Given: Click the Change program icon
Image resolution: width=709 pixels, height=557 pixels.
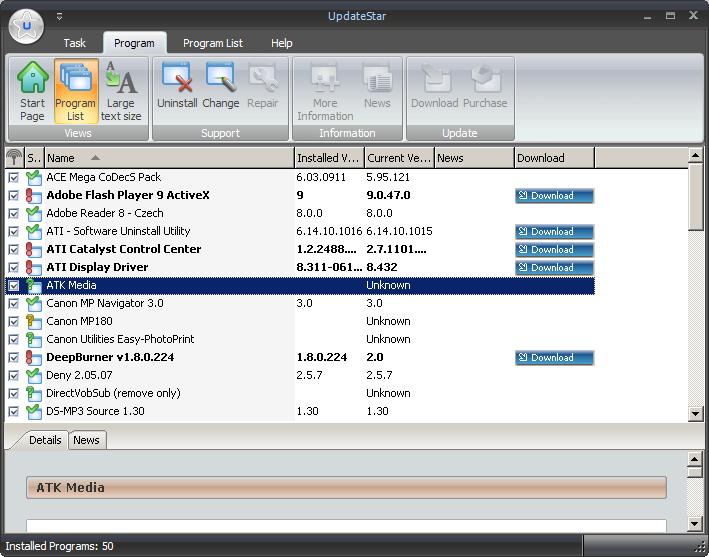Looking at the screenshot, I should pyautogui.click(x=220, y=80).
